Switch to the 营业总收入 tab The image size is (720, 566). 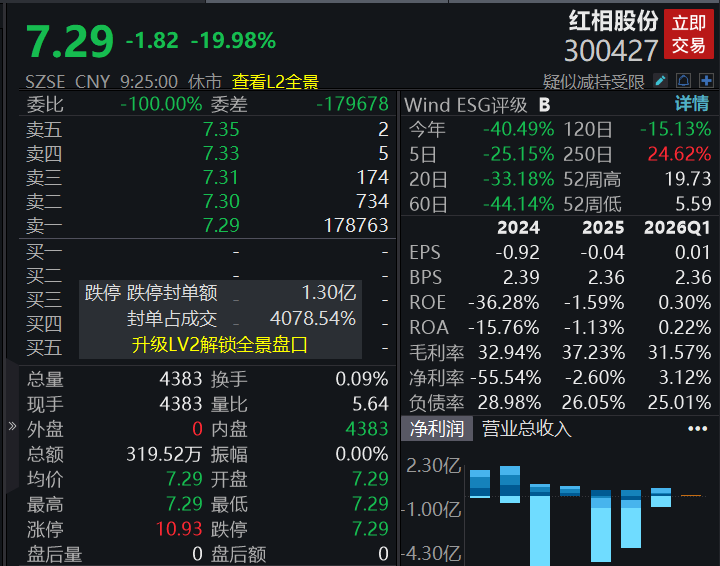pos(527,429)
